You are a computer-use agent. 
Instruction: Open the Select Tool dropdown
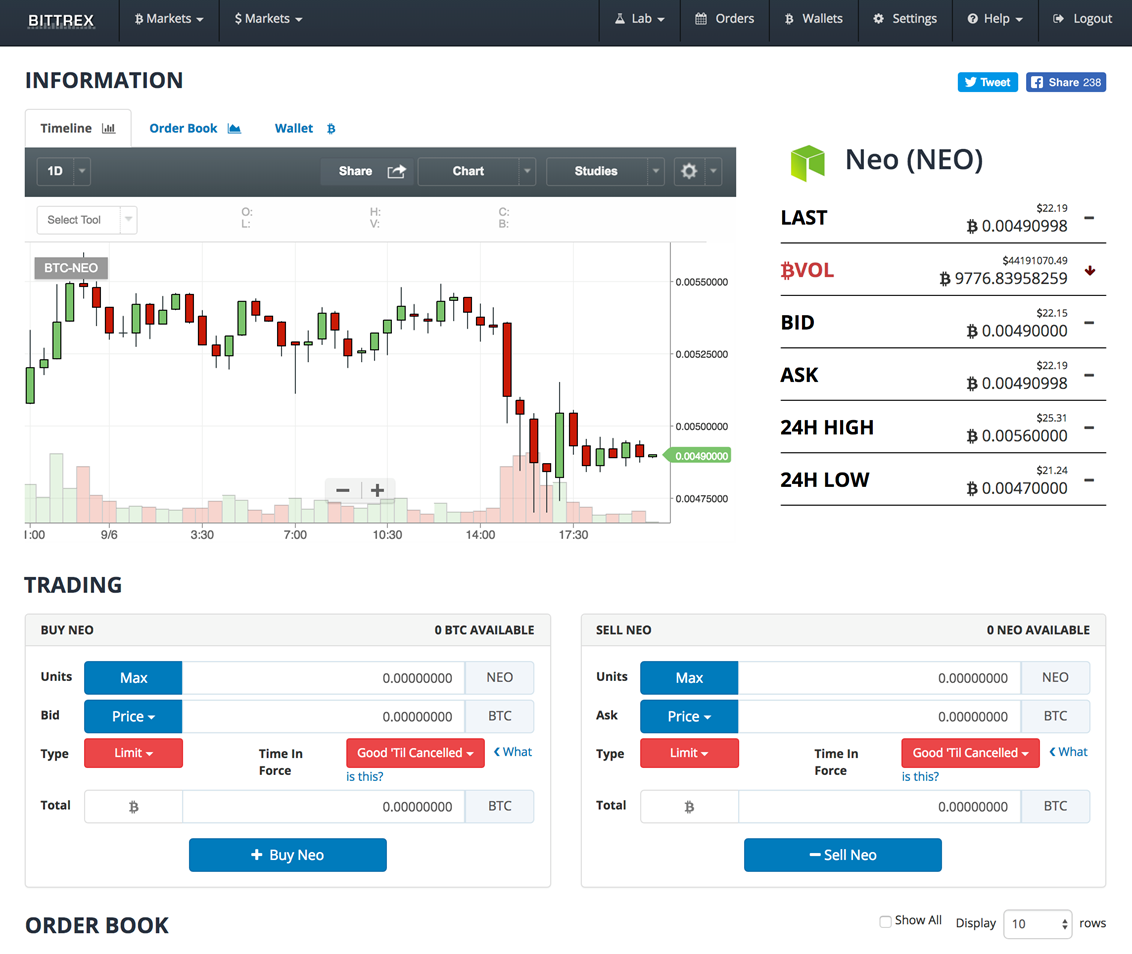[x=87, y=220]
